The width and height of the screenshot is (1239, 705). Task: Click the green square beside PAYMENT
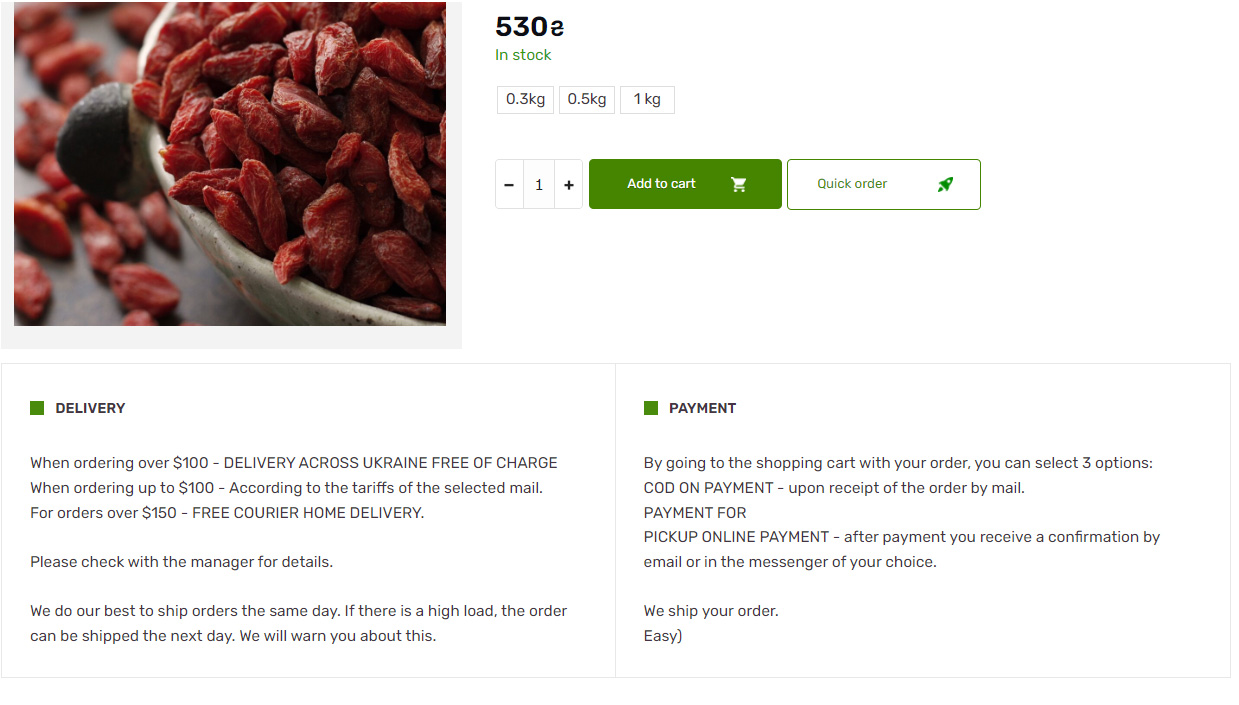(x=651, y=408)
